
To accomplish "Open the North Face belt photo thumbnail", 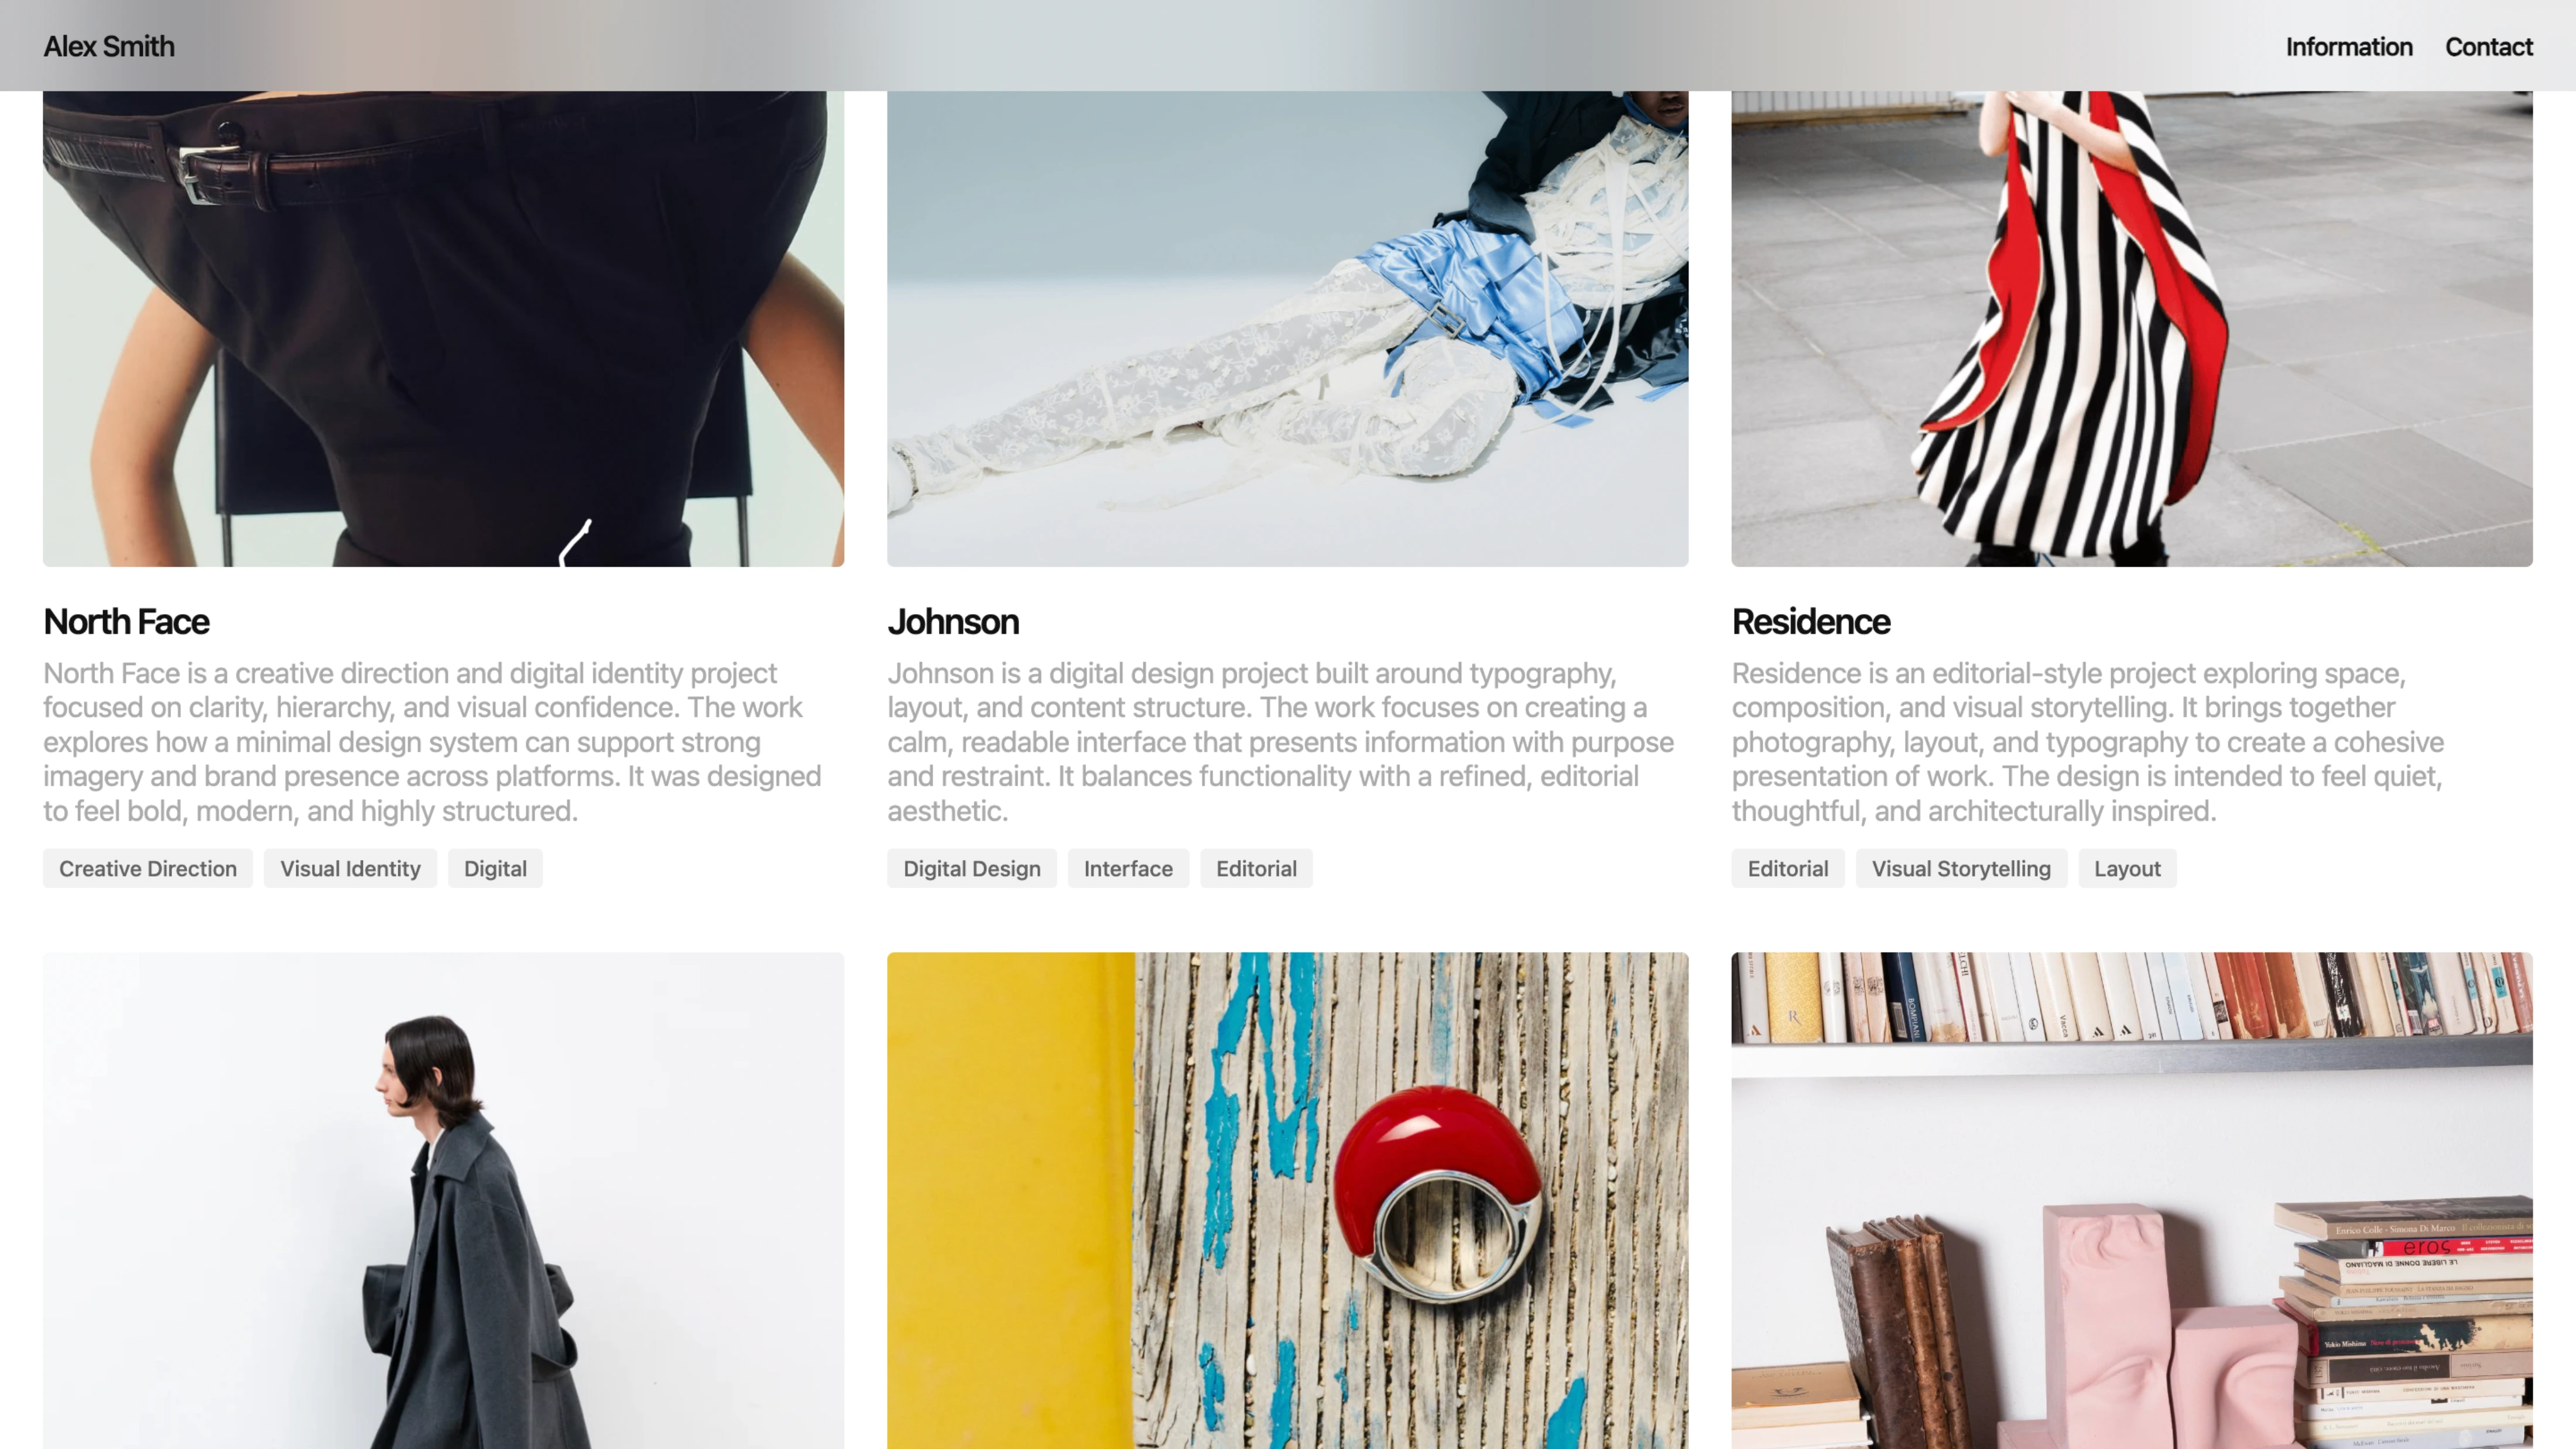I will [443, 329].
